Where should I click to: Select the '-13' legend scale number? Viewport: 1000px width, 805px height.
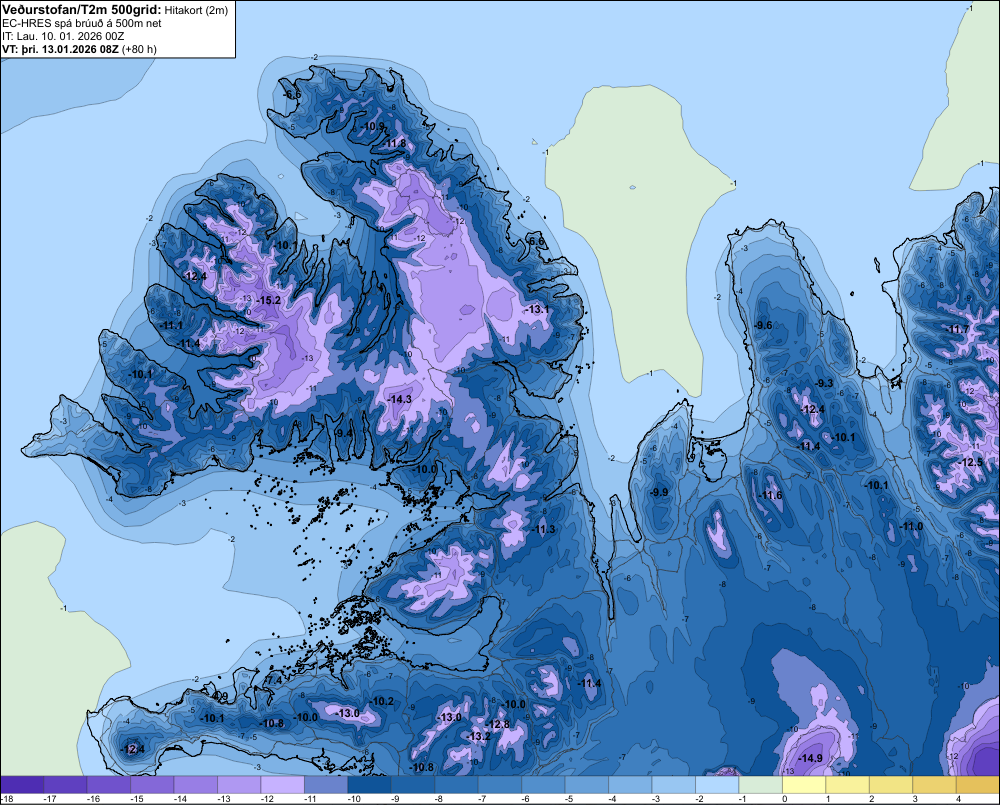pyautogui.click(x=224, y=799)
